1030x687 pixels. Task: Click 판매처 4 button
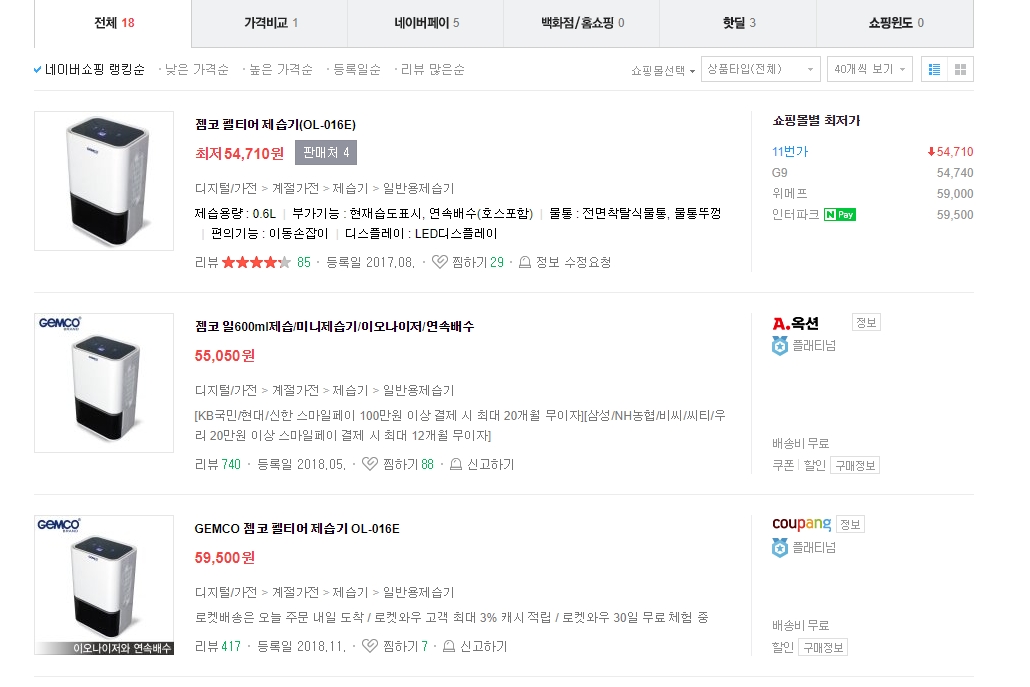(326, 152)
